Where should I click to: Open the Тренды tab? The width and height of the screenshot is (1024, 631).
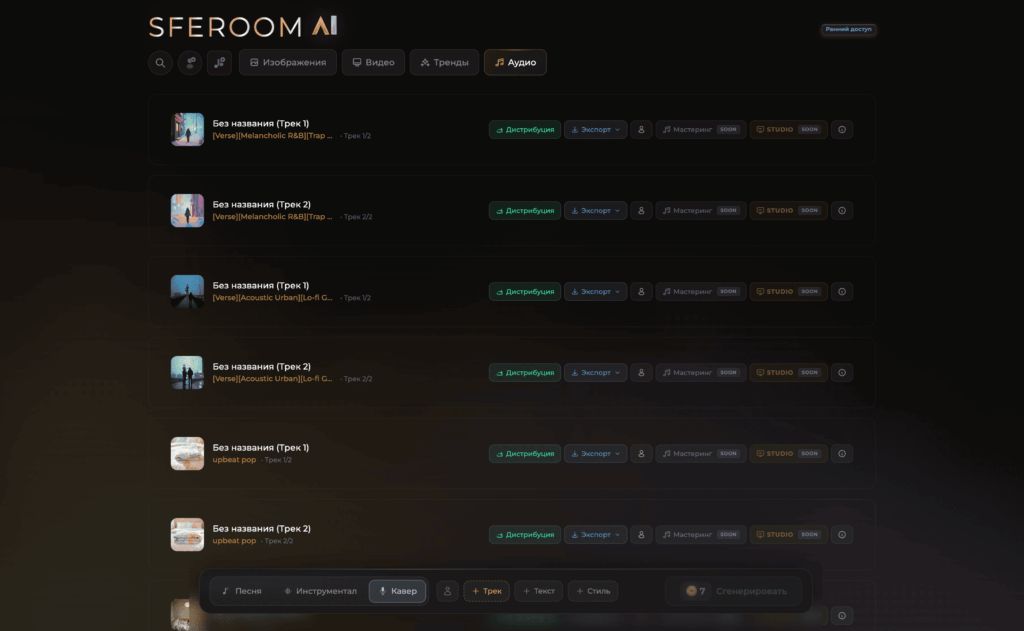click(x=444, y=63)
